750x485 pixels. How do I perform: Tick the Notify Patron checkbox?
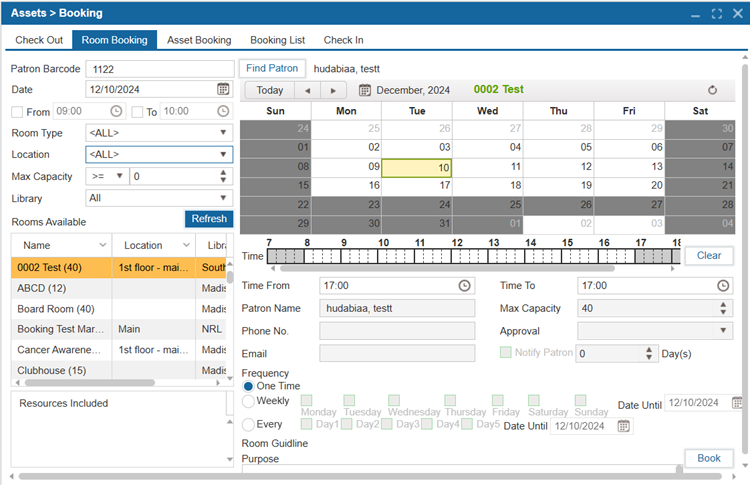pos(506,352)
